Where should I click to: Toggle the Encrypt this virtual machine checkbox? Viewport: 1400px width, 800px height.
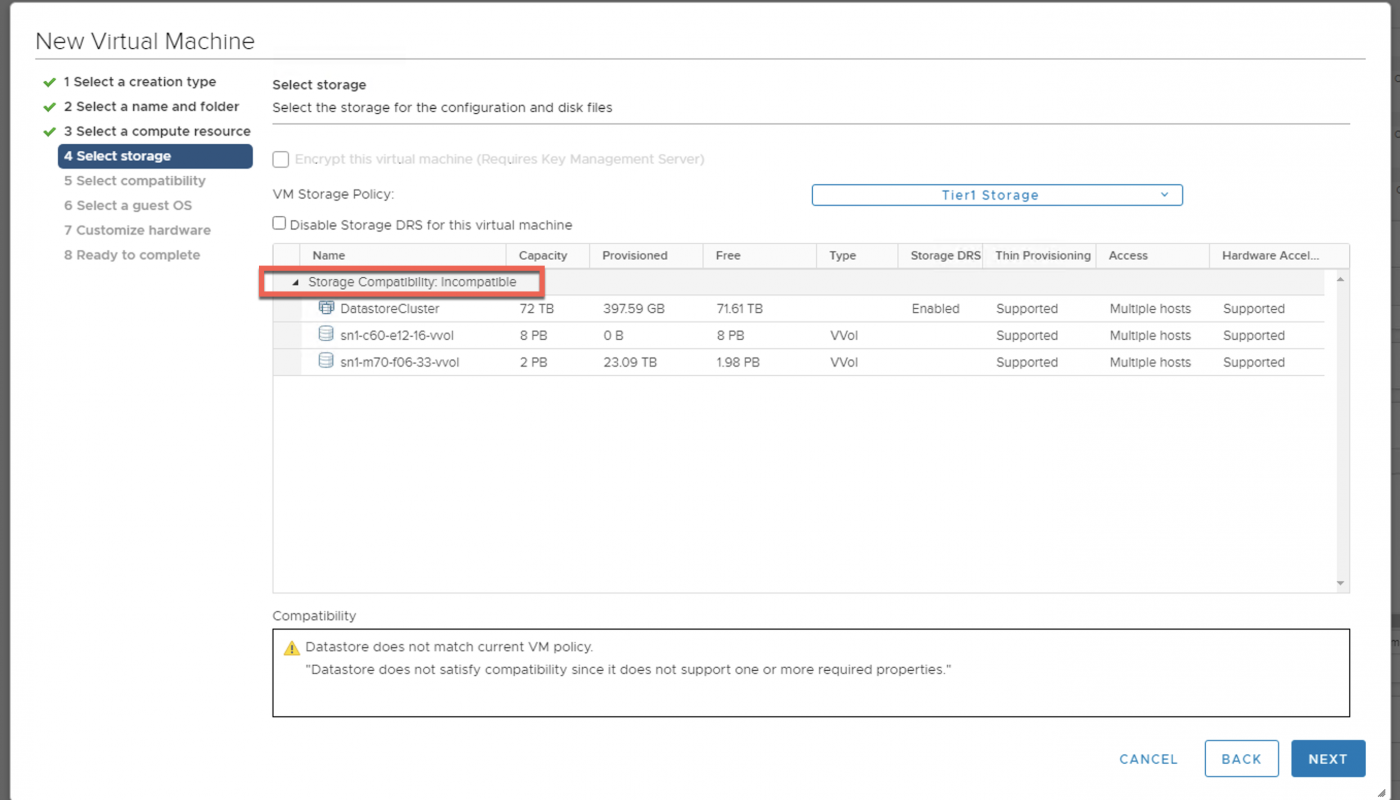281,159
